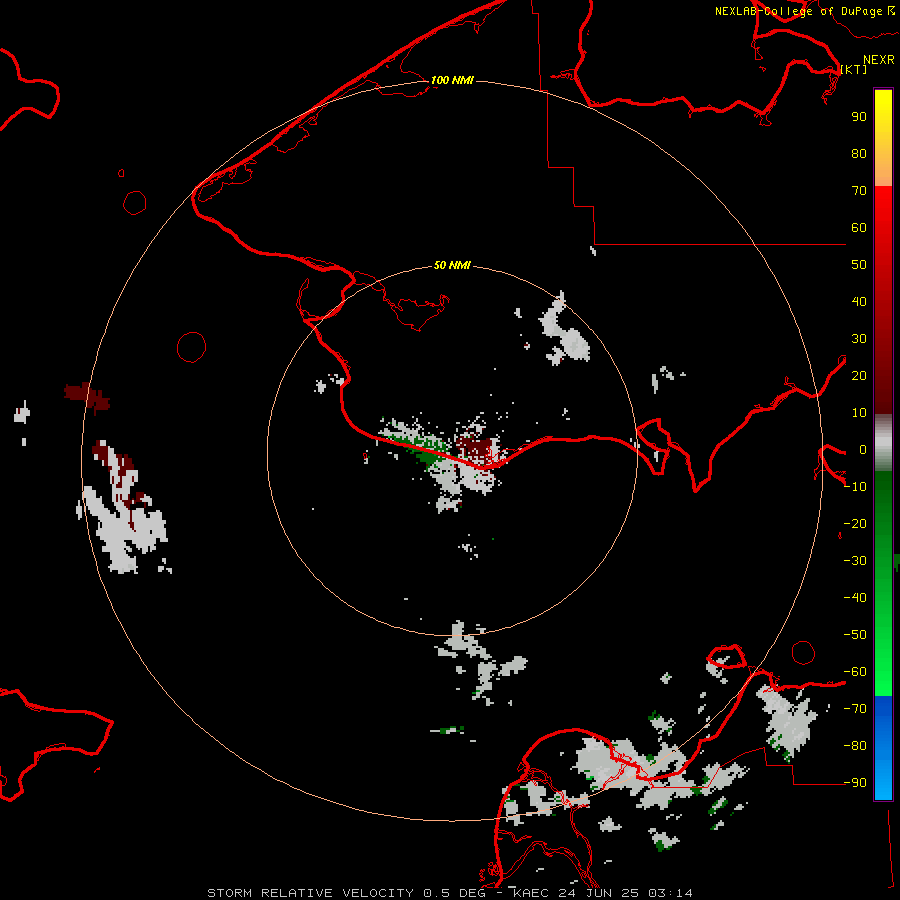Click the 50 NMI range ring label
The height and width of the screenshot is (900, 900).
[x=452, y=265]
